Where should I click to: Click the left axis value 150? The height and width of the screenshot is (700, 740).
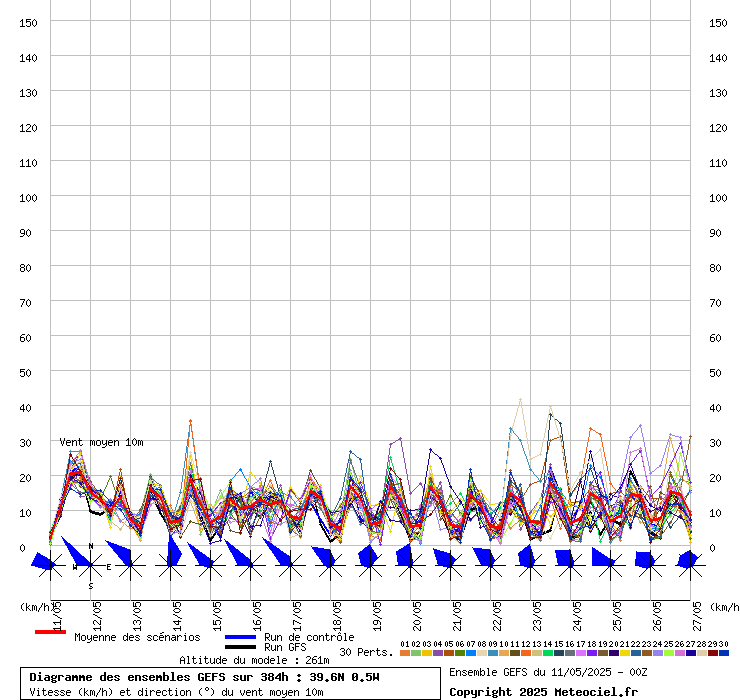(28, 23)
